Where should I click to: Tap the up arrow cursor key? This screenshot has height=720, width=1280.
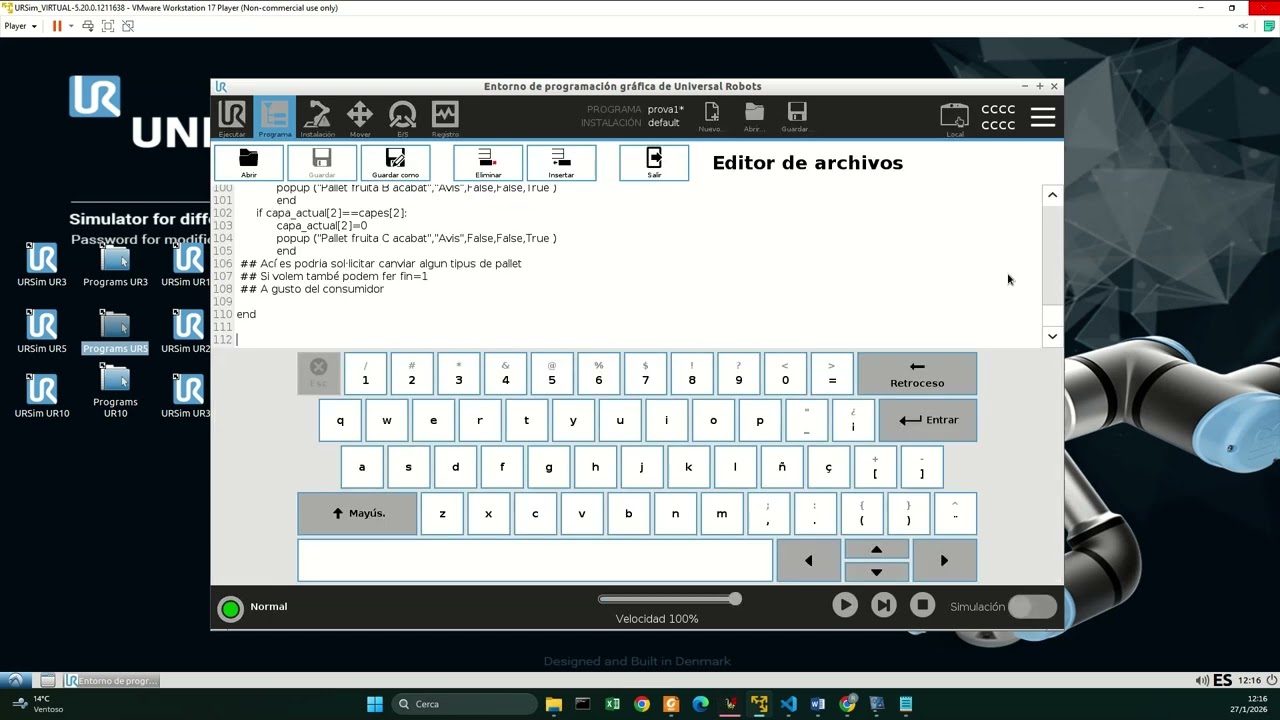click(x=876, y=549)
